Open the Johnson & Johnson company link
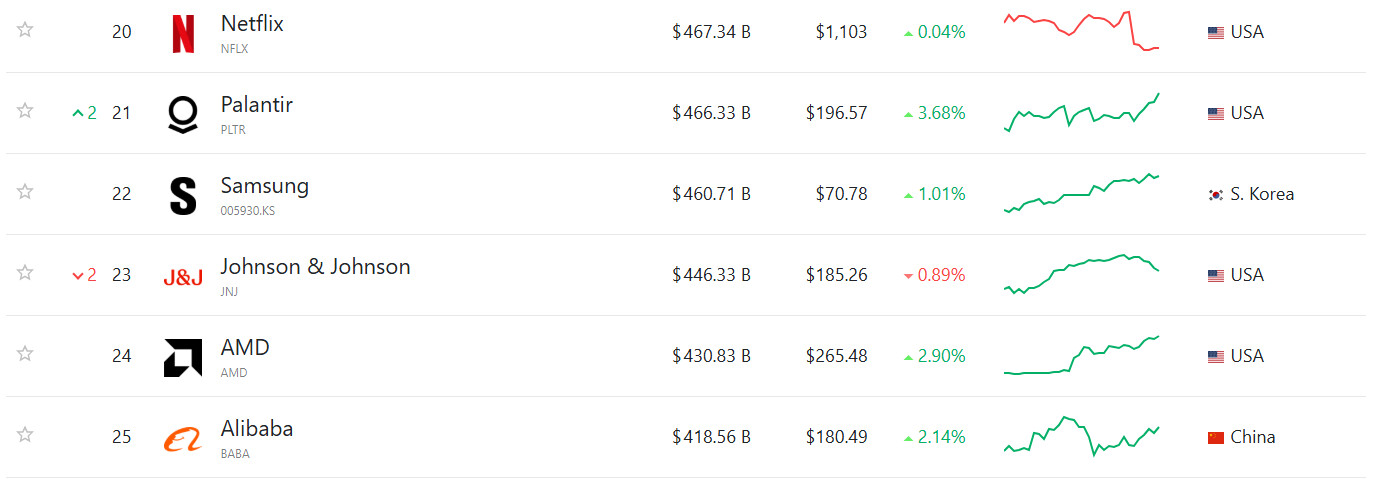1378x479 pixels. [x=315, y=267]
